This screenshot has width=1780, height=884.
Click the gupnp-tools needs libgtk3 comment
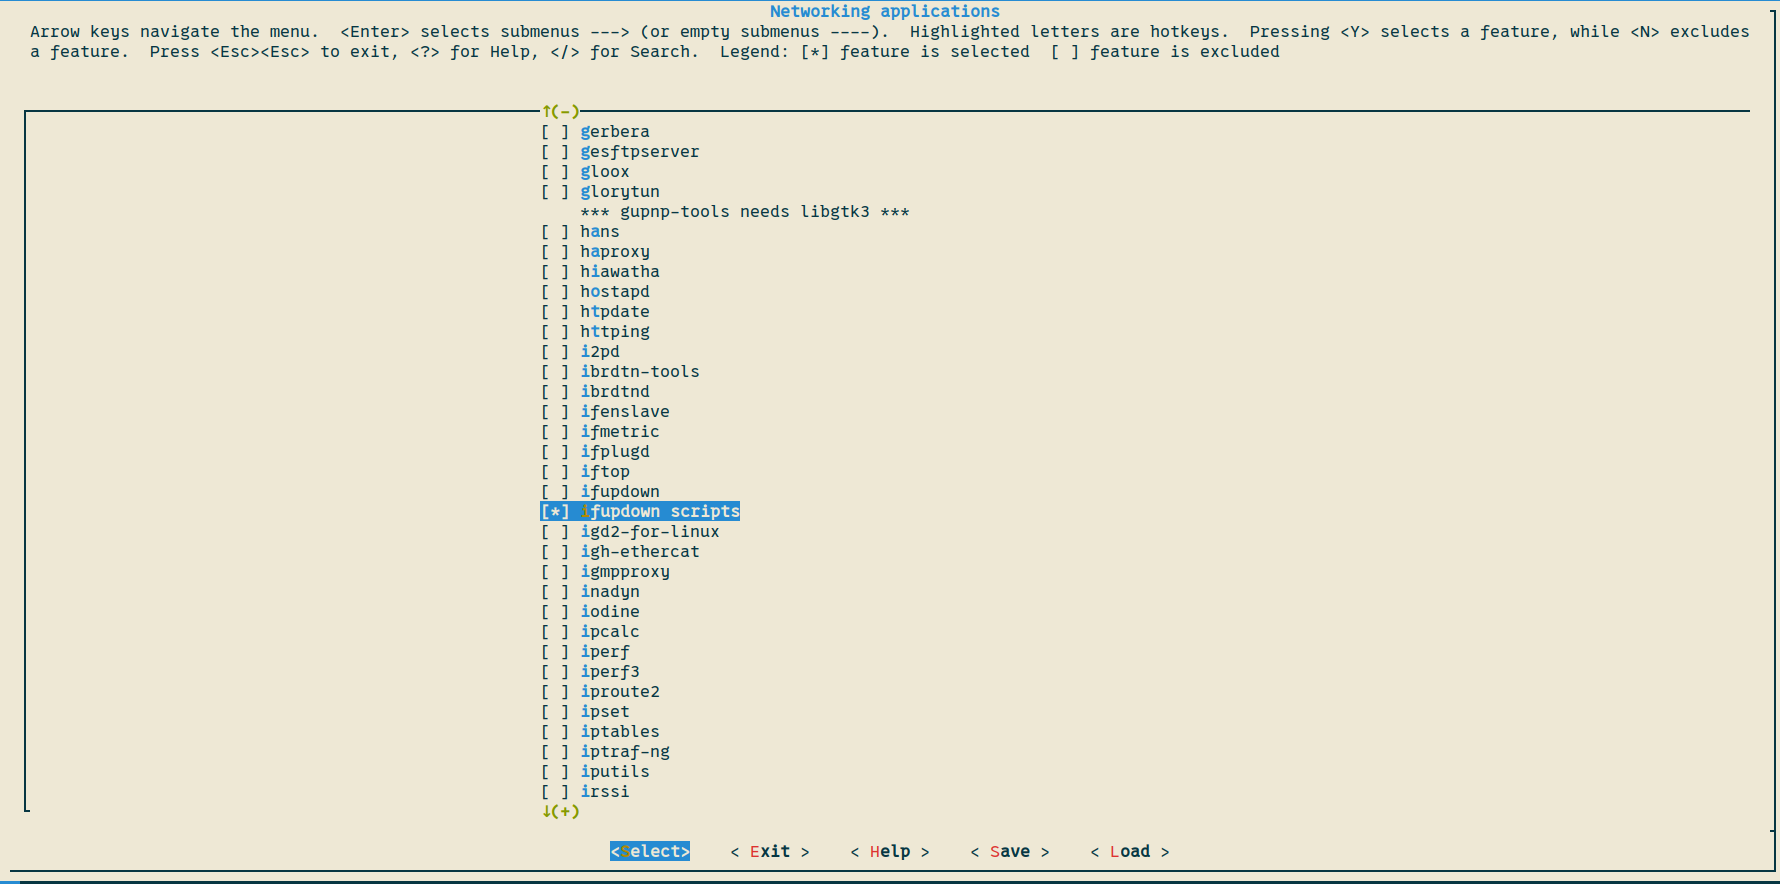745,212
